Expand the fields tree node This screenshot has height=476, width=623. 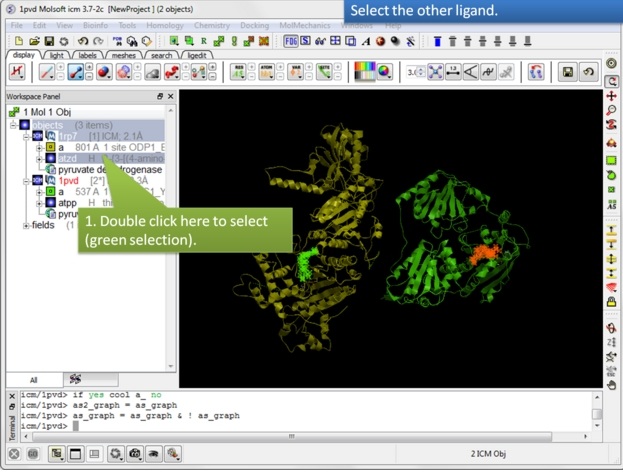point(25,225)
